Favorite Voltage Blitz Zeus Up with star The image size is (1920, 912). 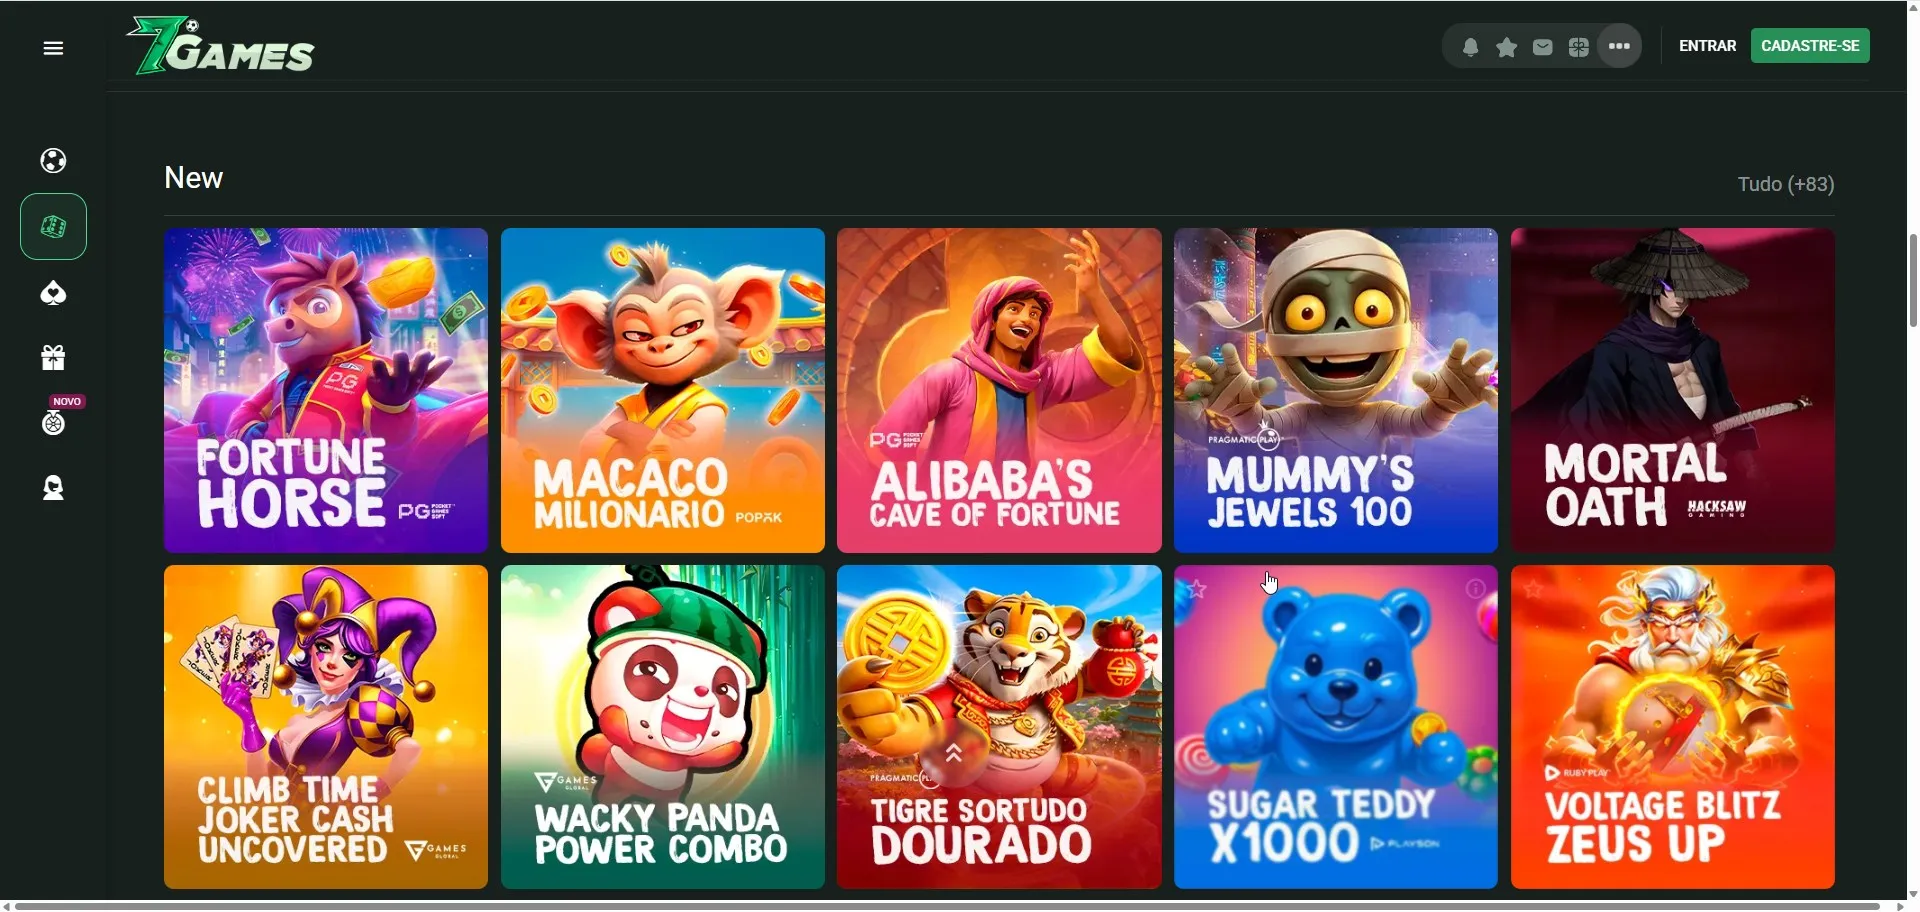pos(1533,589)
